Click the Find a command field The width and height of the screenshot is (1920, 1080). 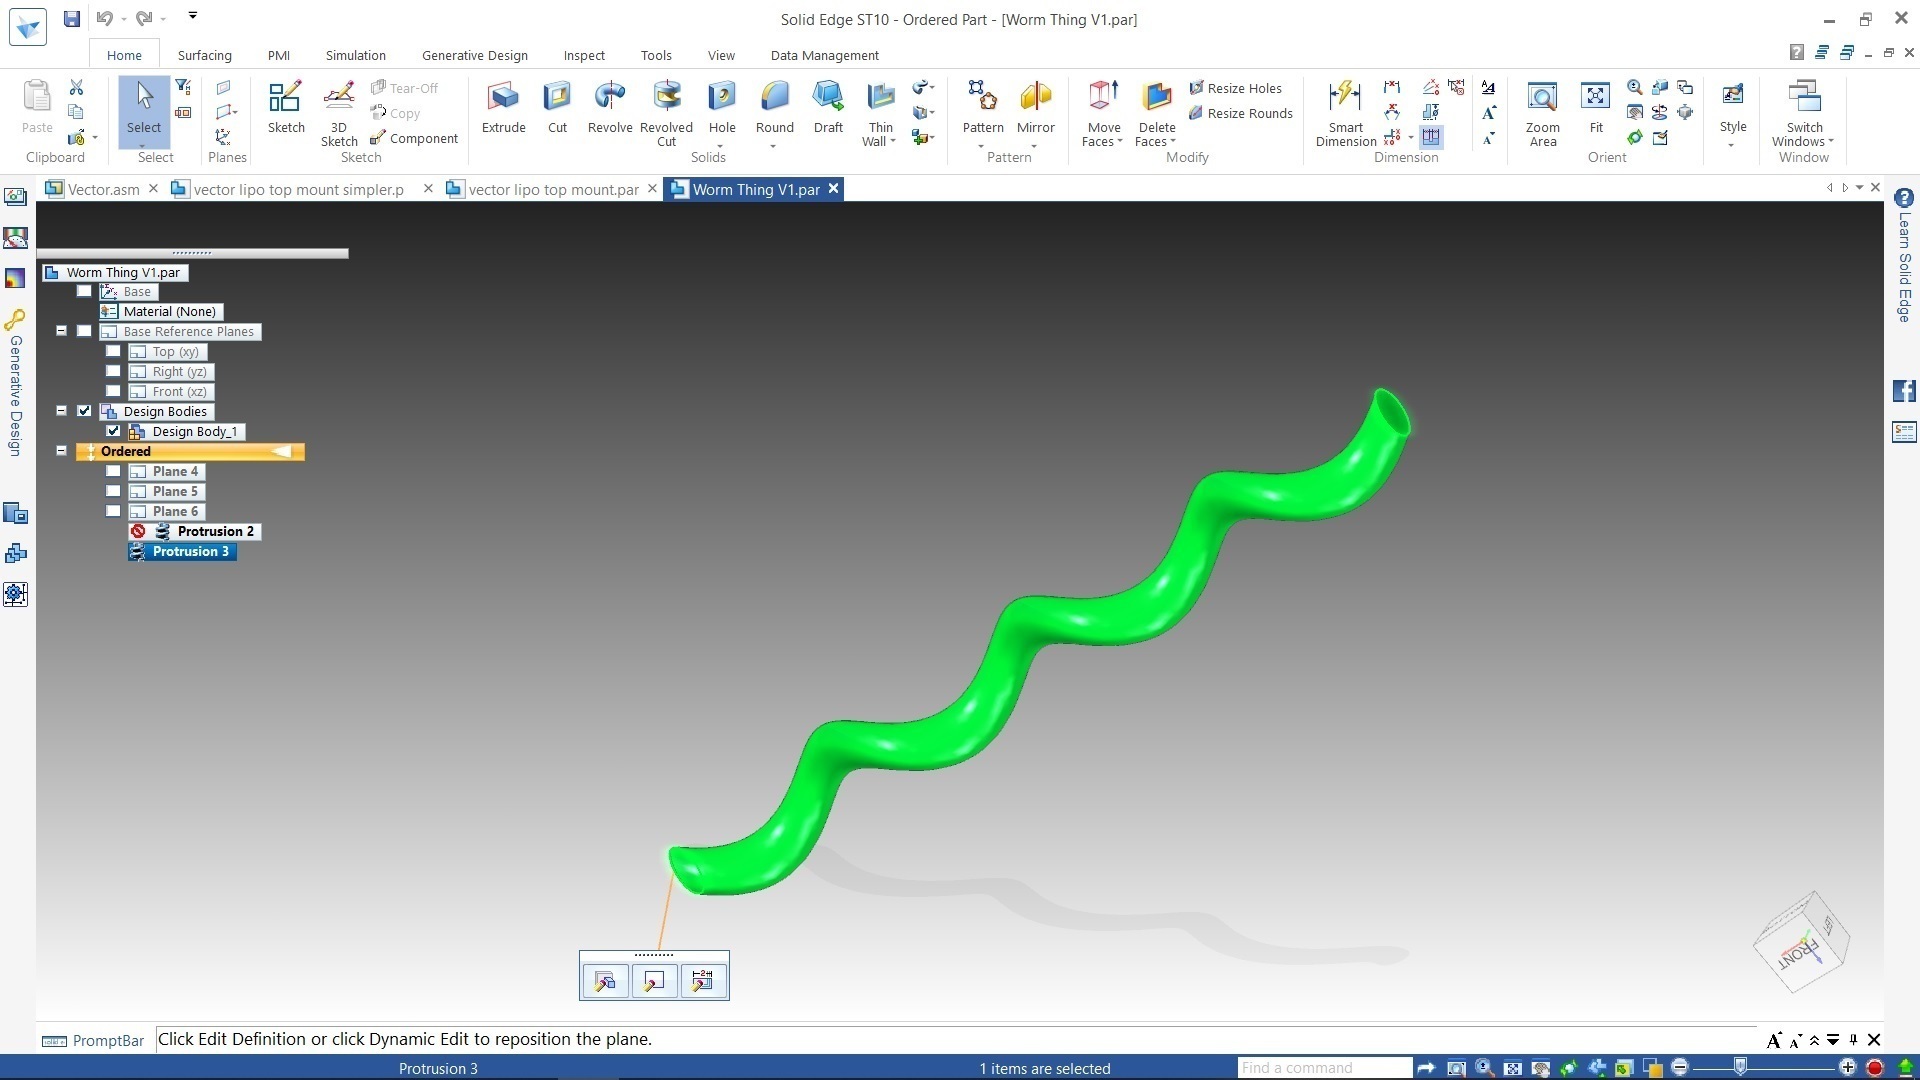pos(1324,1068)
